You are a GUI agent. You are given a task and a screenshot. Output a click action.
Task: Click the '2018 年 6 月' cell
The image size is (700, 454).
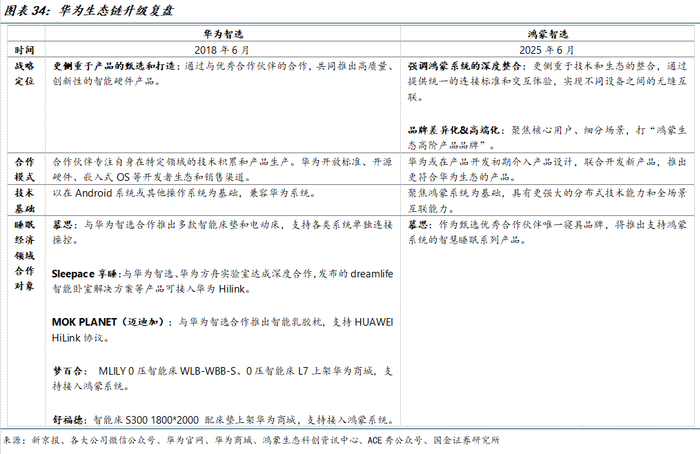pyautogui.click(x=222, y=50)
